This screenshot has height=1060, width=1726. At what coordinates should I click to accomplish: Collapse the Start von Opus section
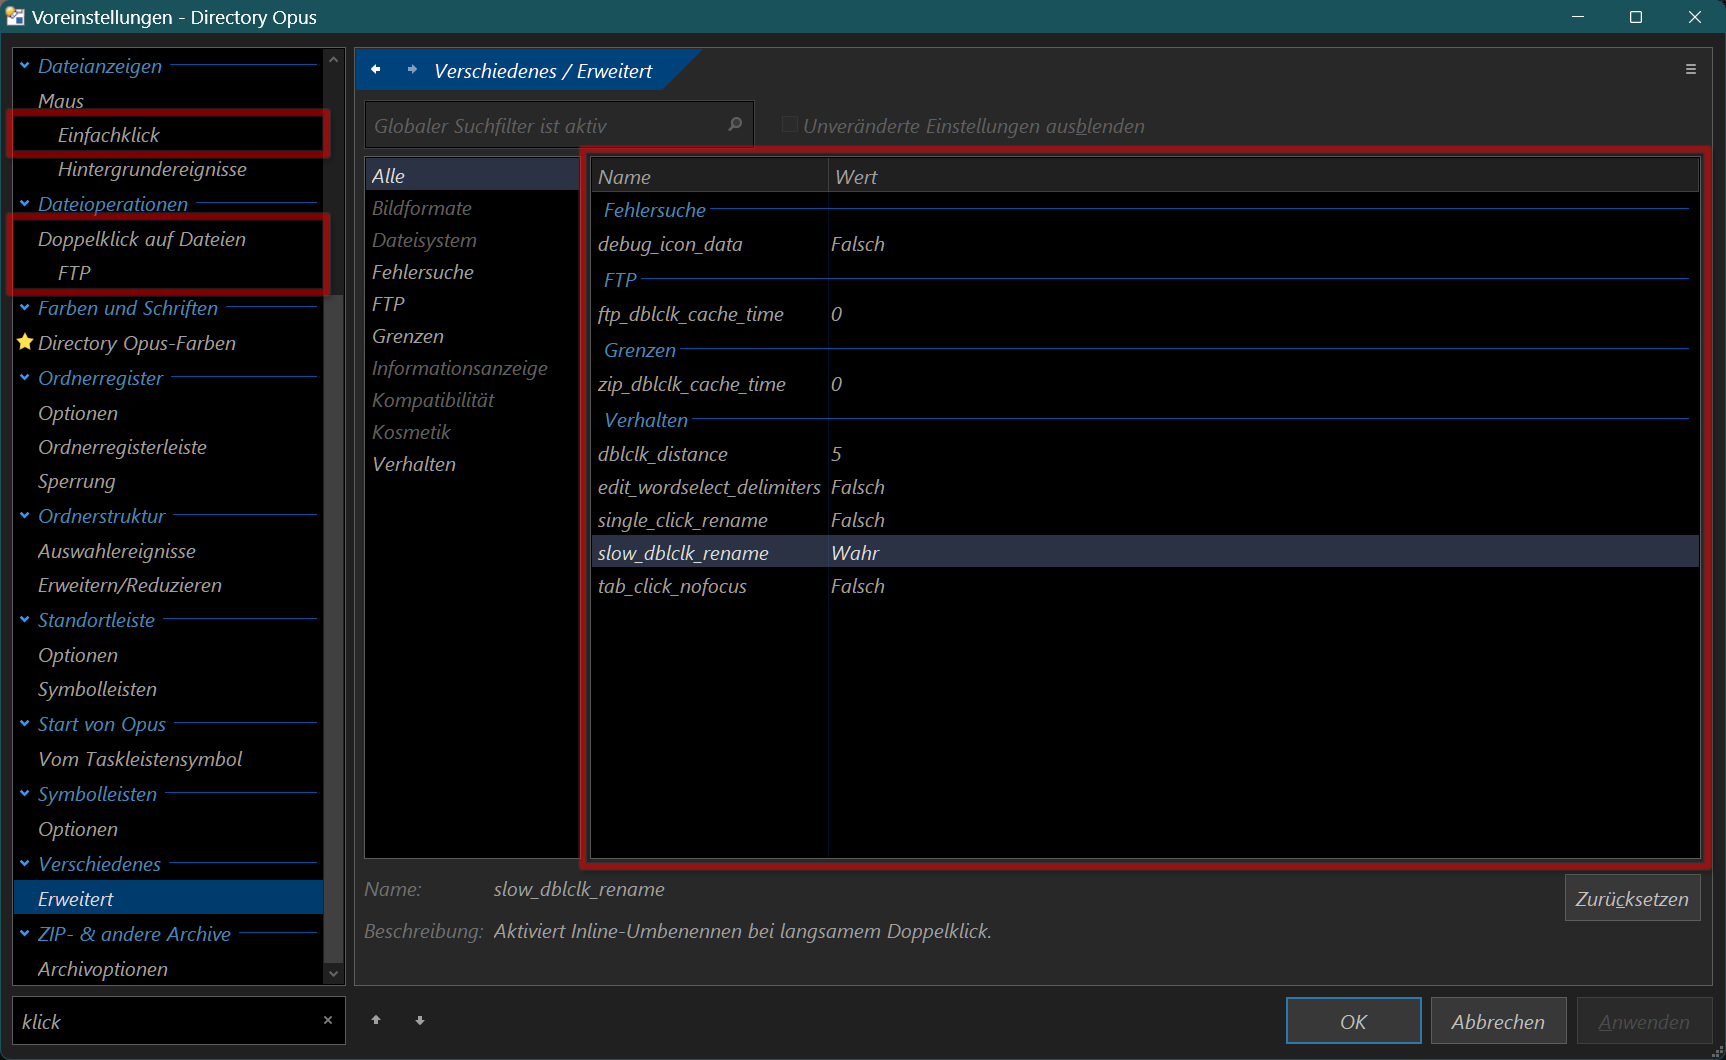click(25, 724)
